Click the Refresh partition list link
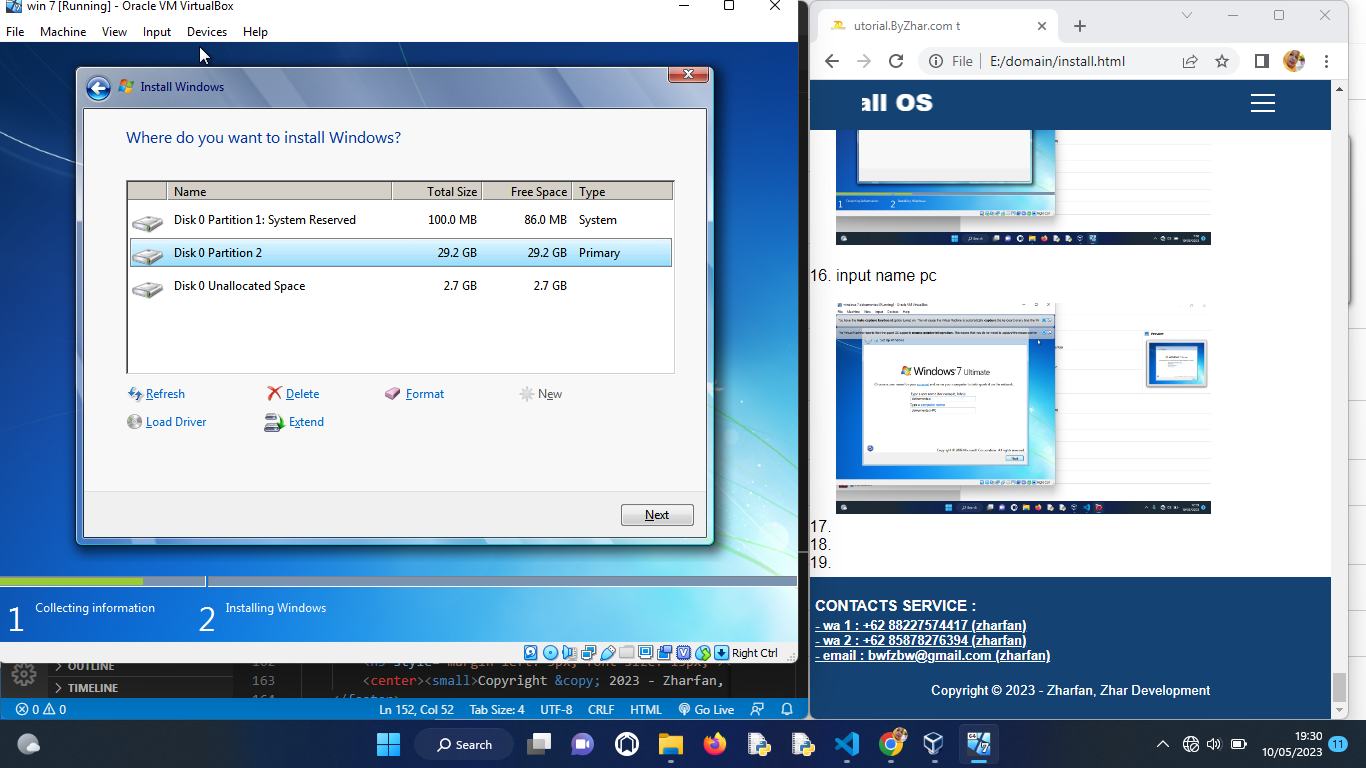Viewport: 1366px width, 768px height. pos(157,394)
